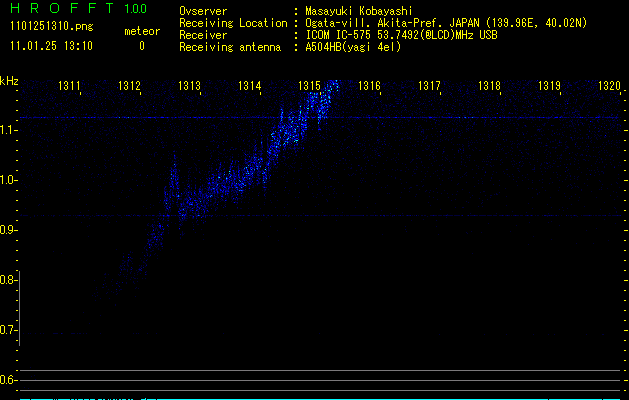629x400 pixels.
Task: Click the 1311 time axis marker
Action: coord(69,86)
